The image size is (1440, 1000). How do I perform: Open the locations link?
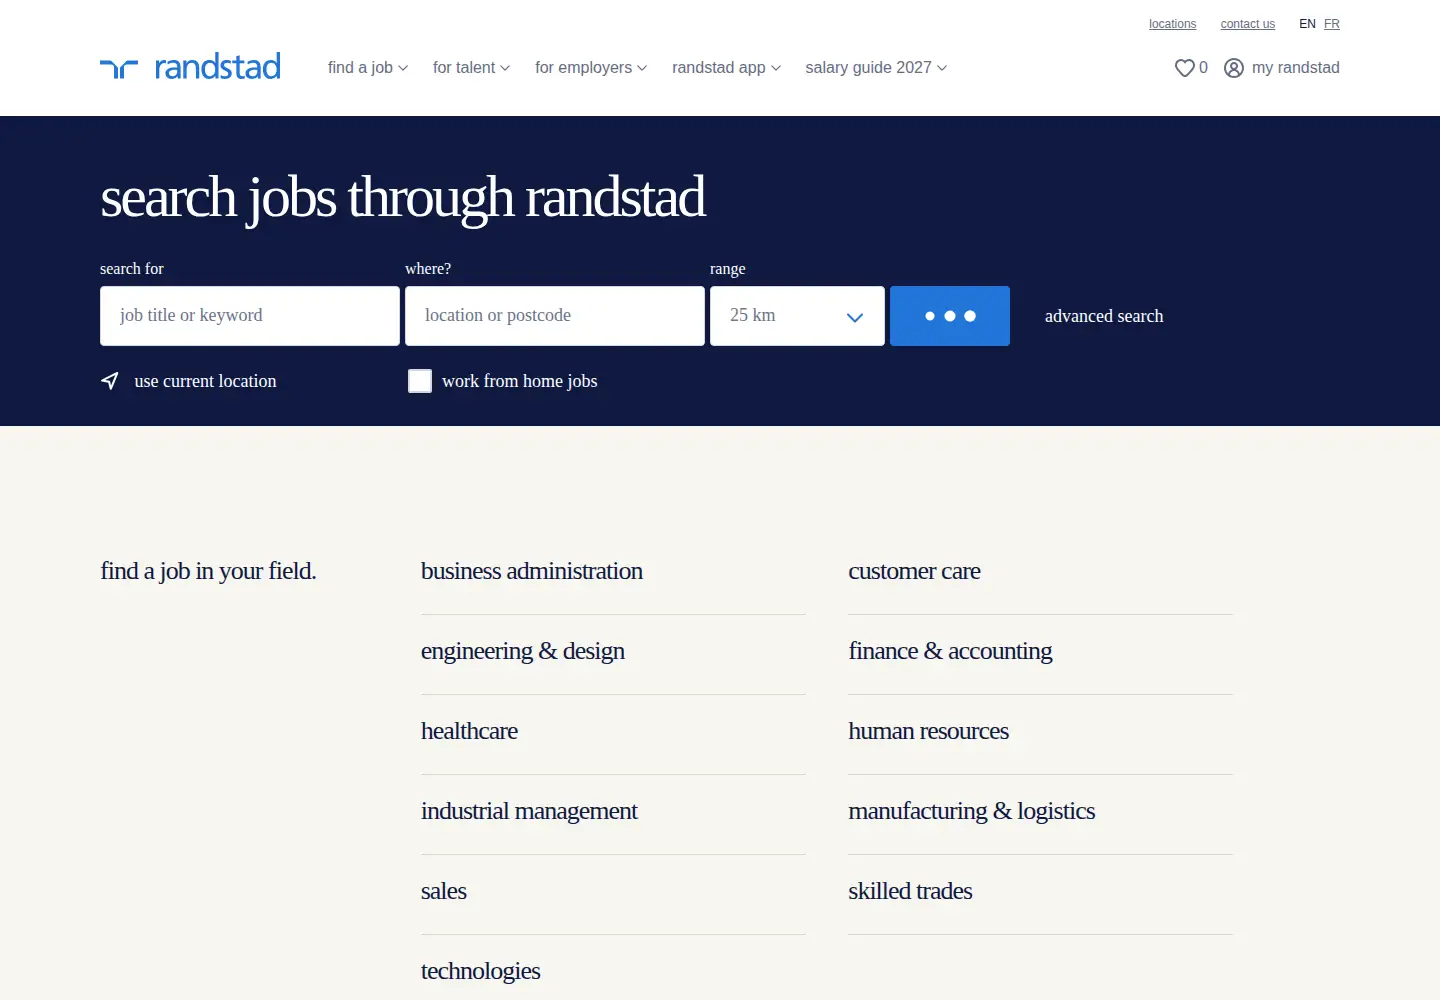(x=1172, y=24)
